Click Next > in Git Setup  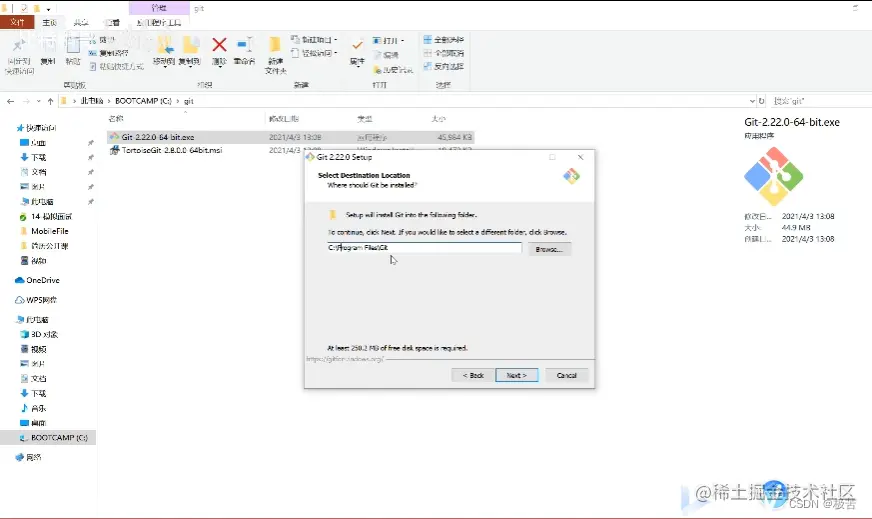[517, 375]
